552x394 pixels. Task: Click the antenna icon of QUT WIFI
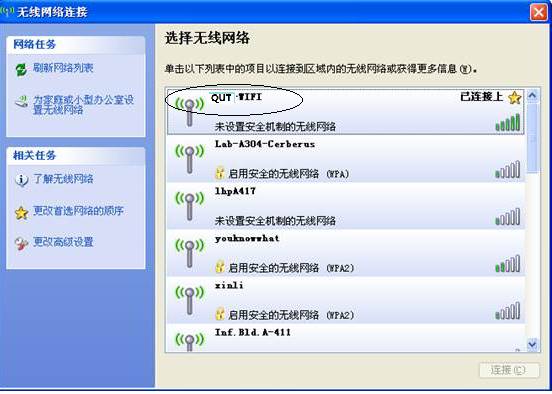pyautogui.click(x=189, y=112)
